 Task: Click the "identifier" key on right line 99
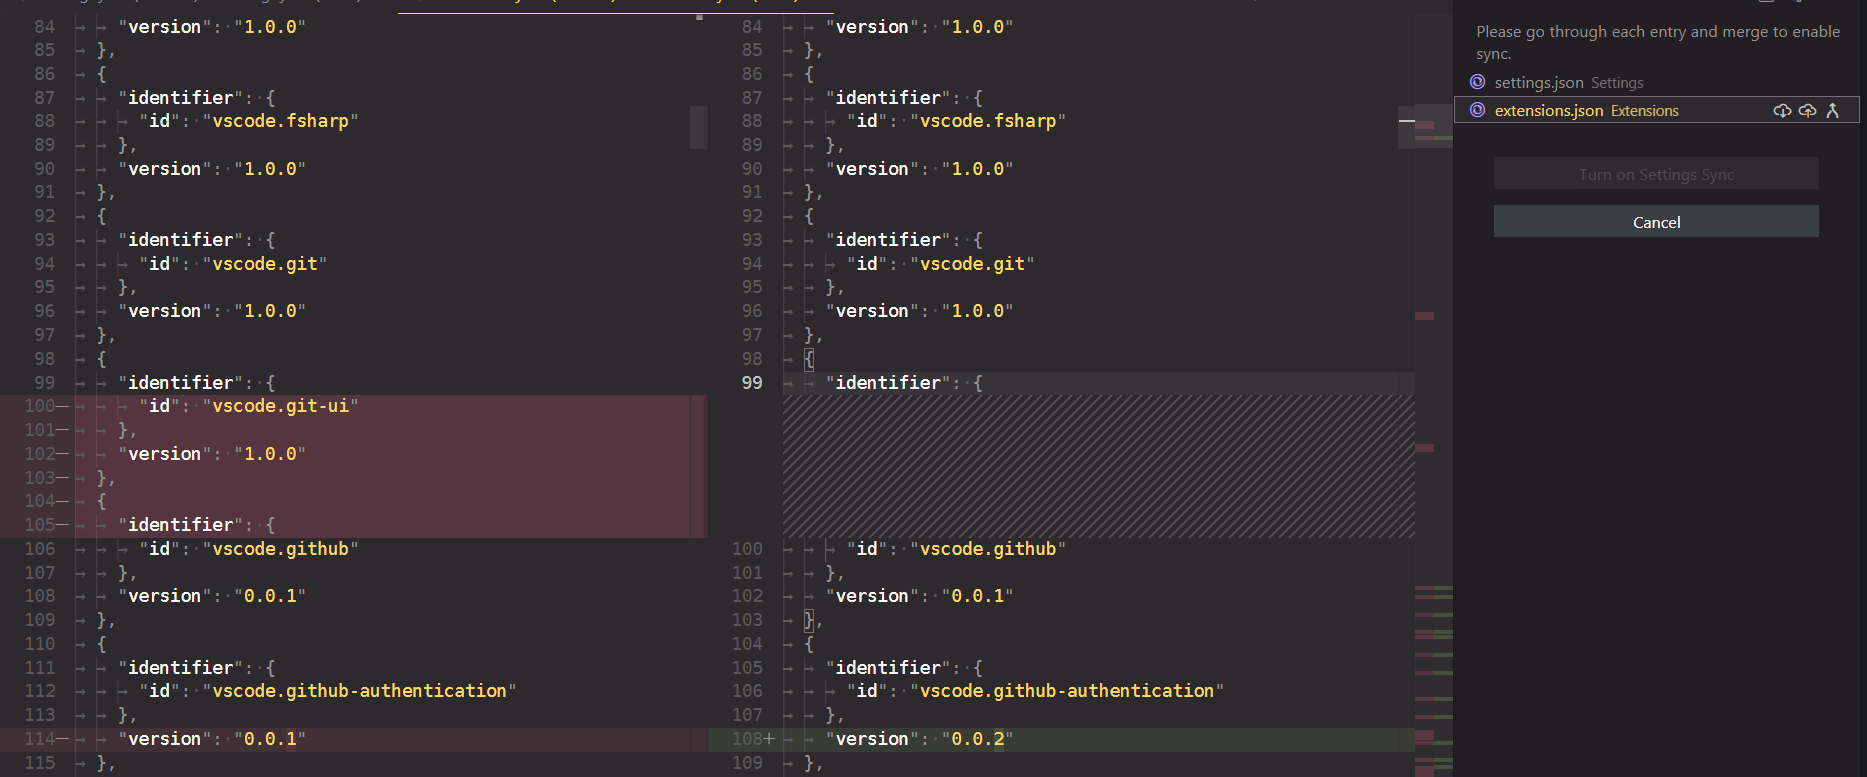[888, 383]
